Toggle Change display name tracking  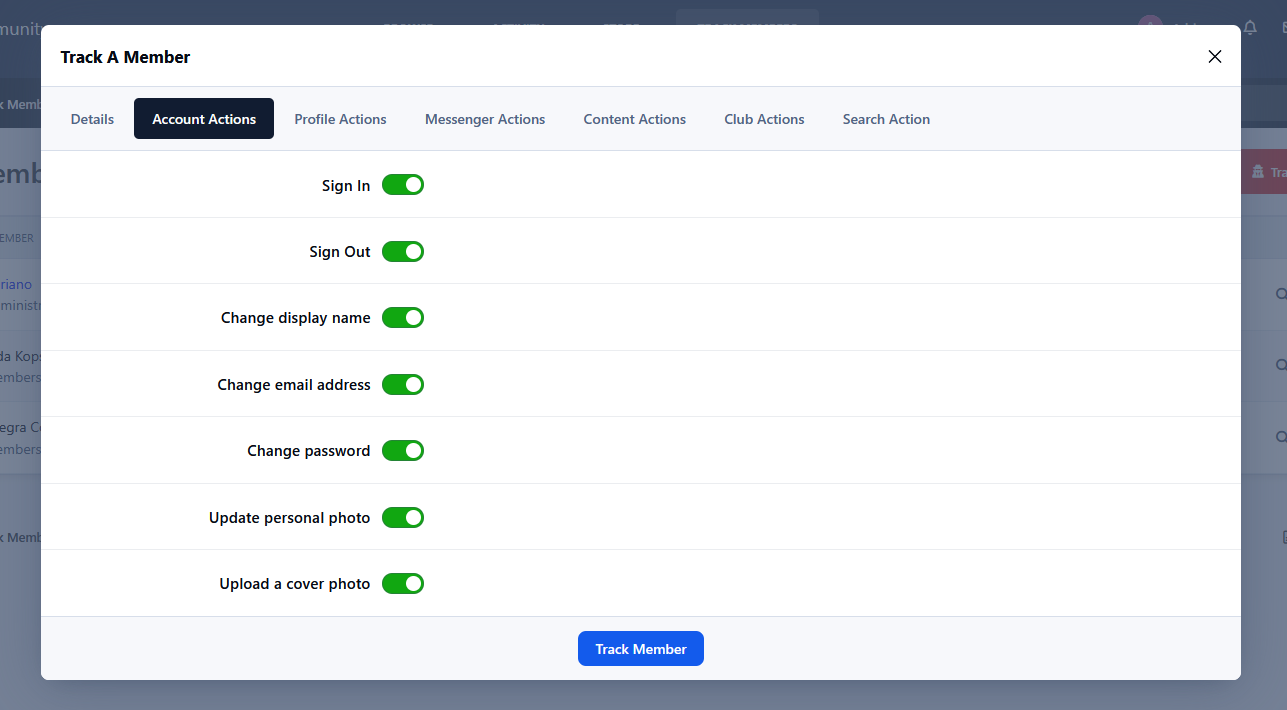(403, 318)
